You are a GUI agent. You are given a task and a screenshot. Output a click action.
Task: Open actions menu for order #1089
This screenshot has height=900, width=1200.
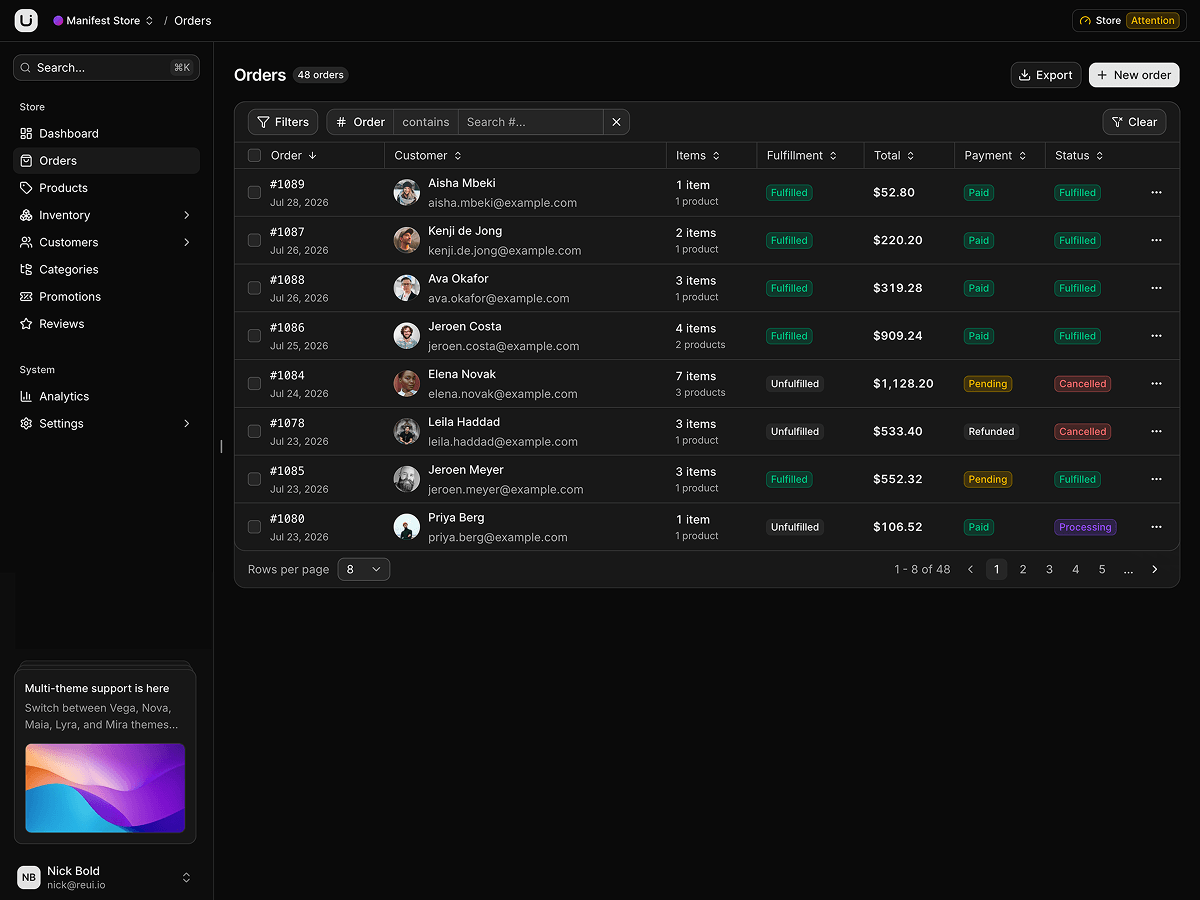click(x=1156, y=192)
